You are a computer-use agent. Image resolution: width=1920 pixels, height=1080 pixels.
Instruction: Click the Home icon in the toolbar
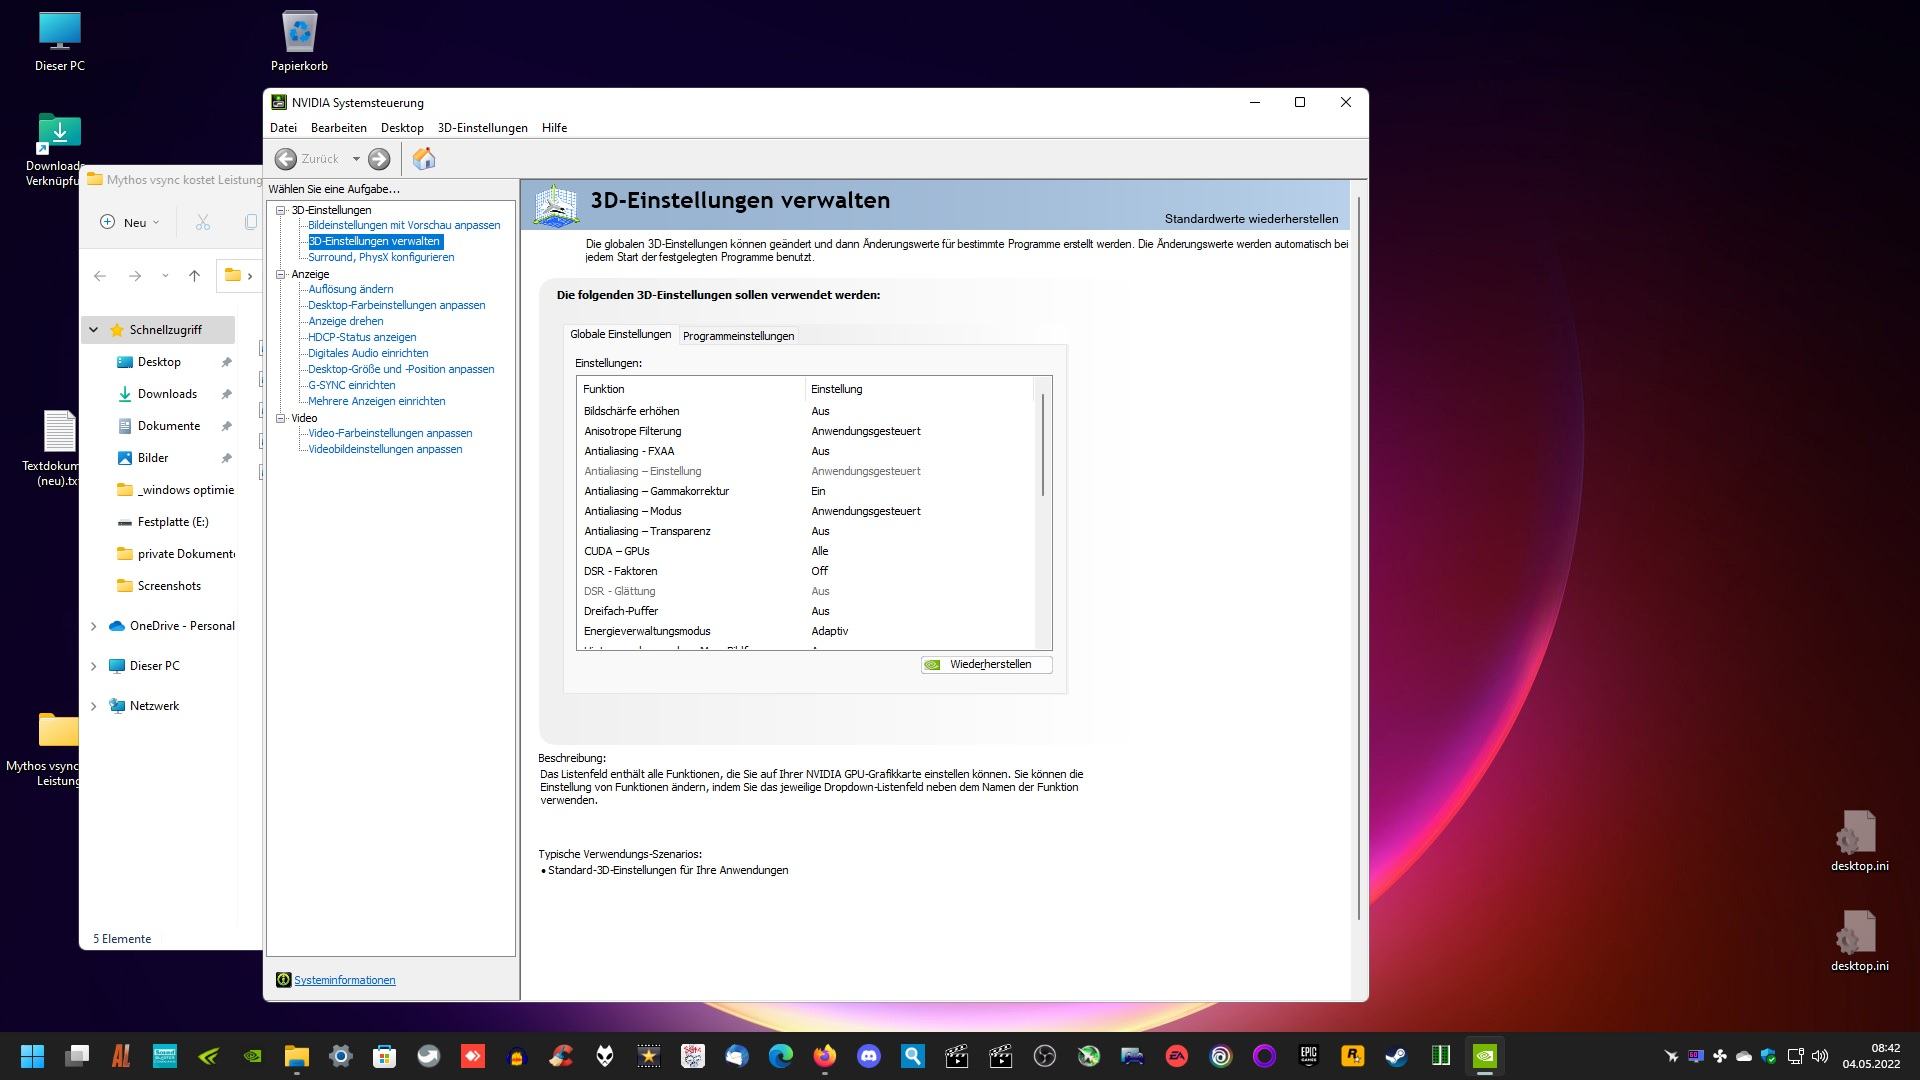coord(424,159)
